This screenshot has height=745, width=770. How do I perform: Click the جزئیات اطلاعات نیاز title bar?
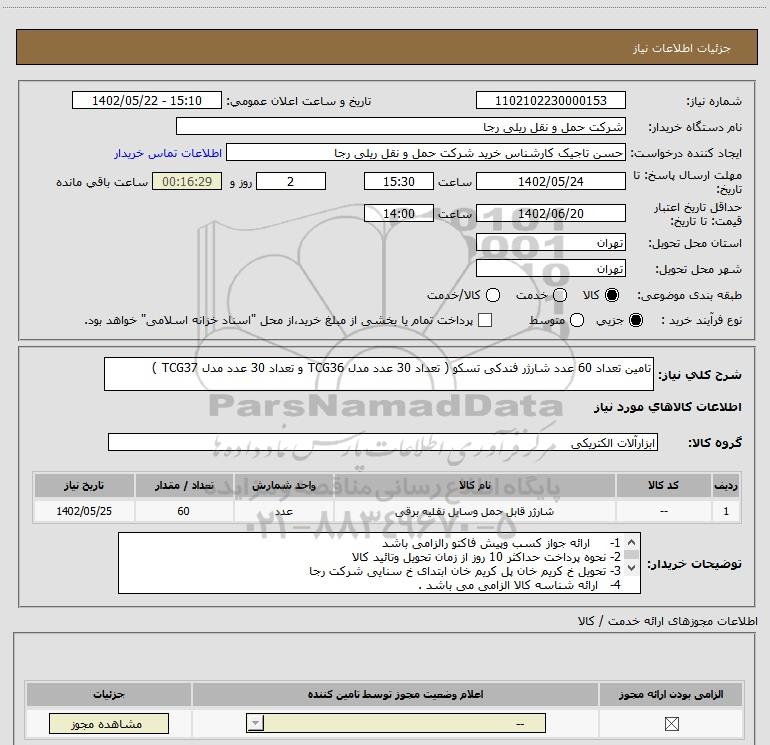387,47
